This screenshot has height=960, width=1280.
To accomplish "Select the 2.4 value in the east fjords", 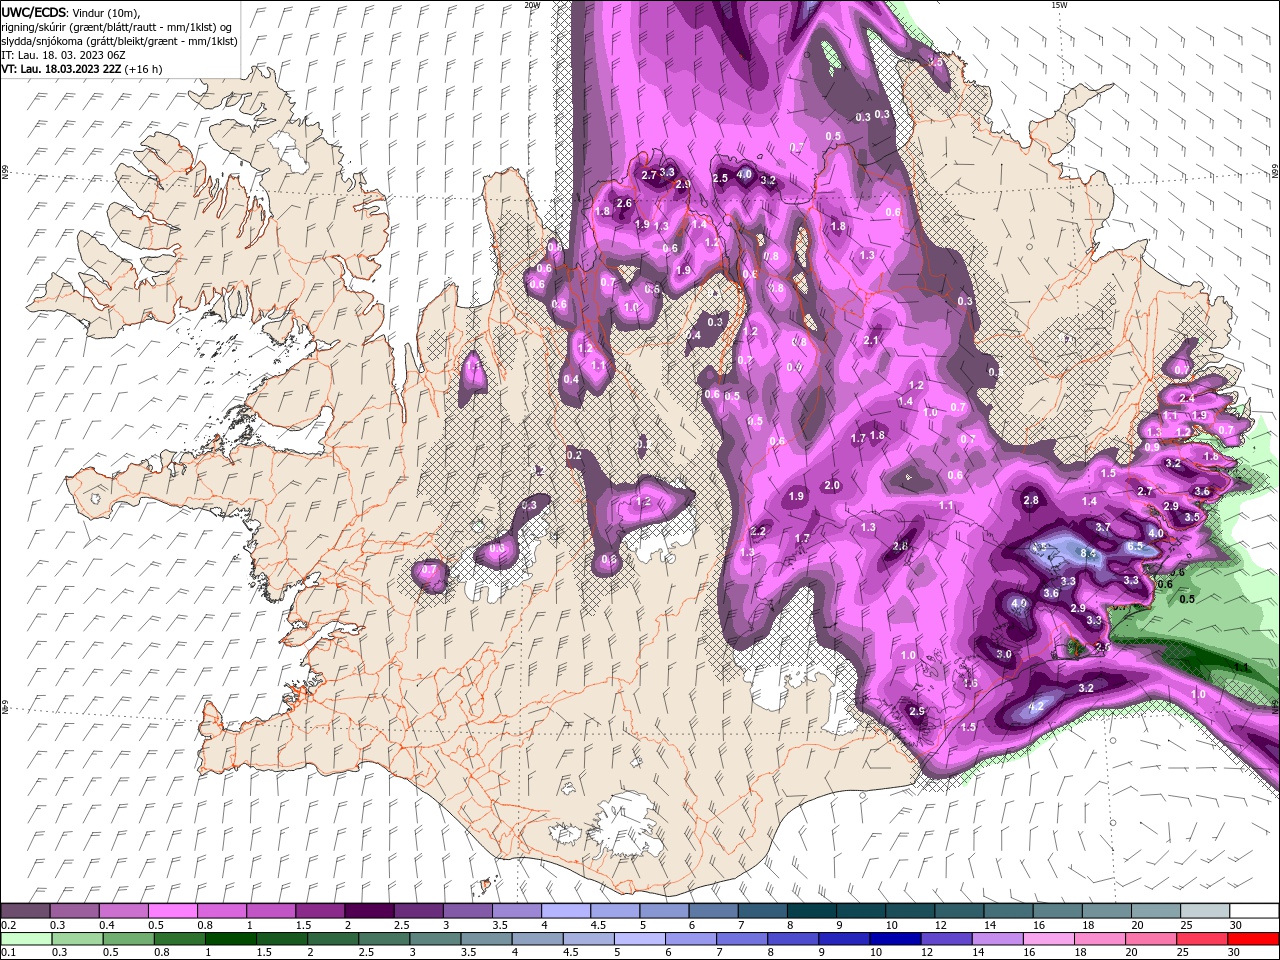I will coord(1187,398).
